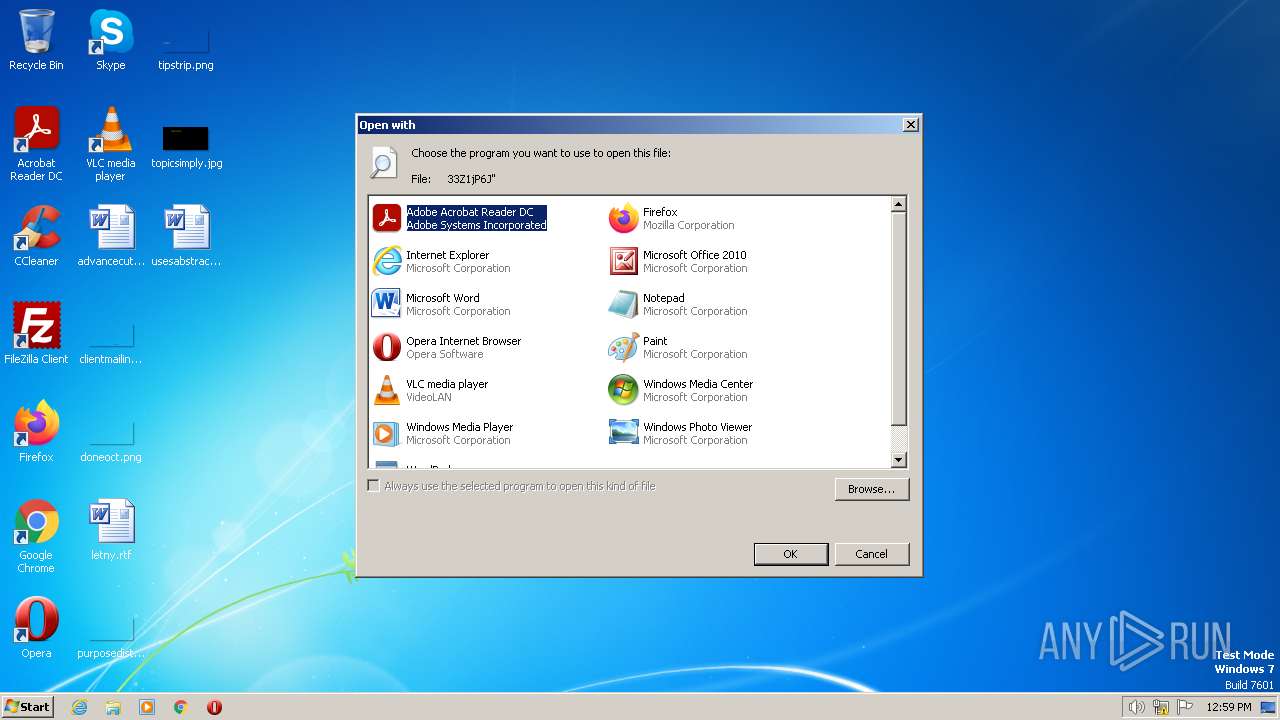The height and width of the screenshot is (720, 1280).
Task: Launch Internet Explorer from the taskbar
Action: [80, 707]
